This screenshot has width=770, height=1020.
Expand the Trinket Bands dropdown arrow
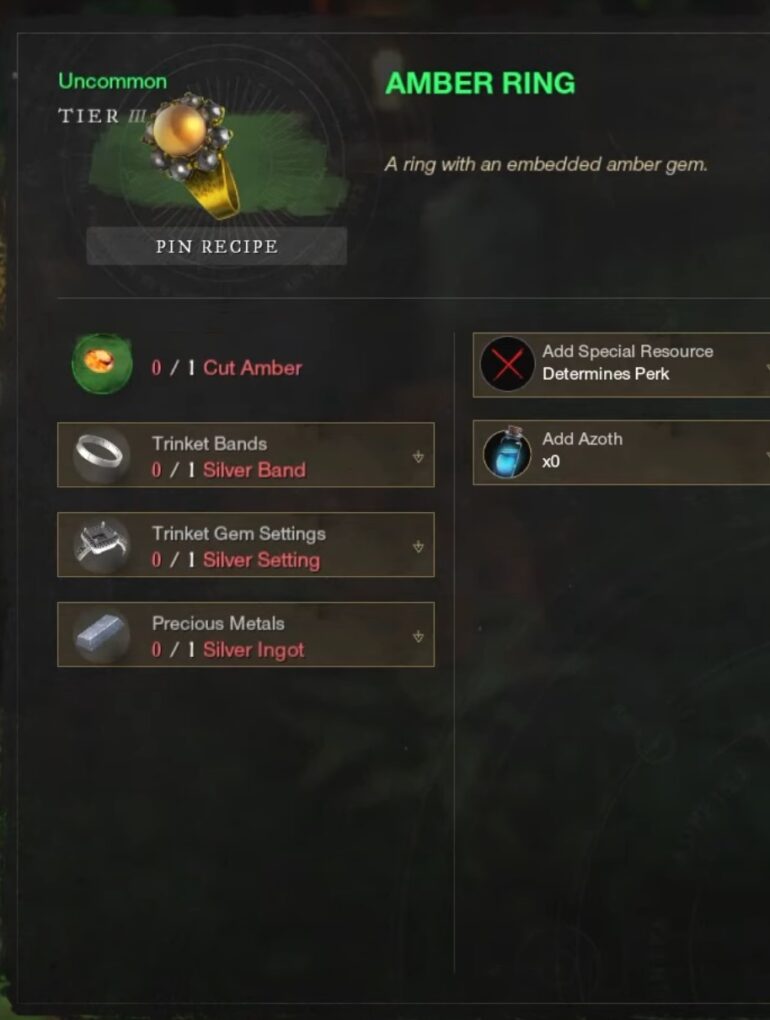coord(418,457)
